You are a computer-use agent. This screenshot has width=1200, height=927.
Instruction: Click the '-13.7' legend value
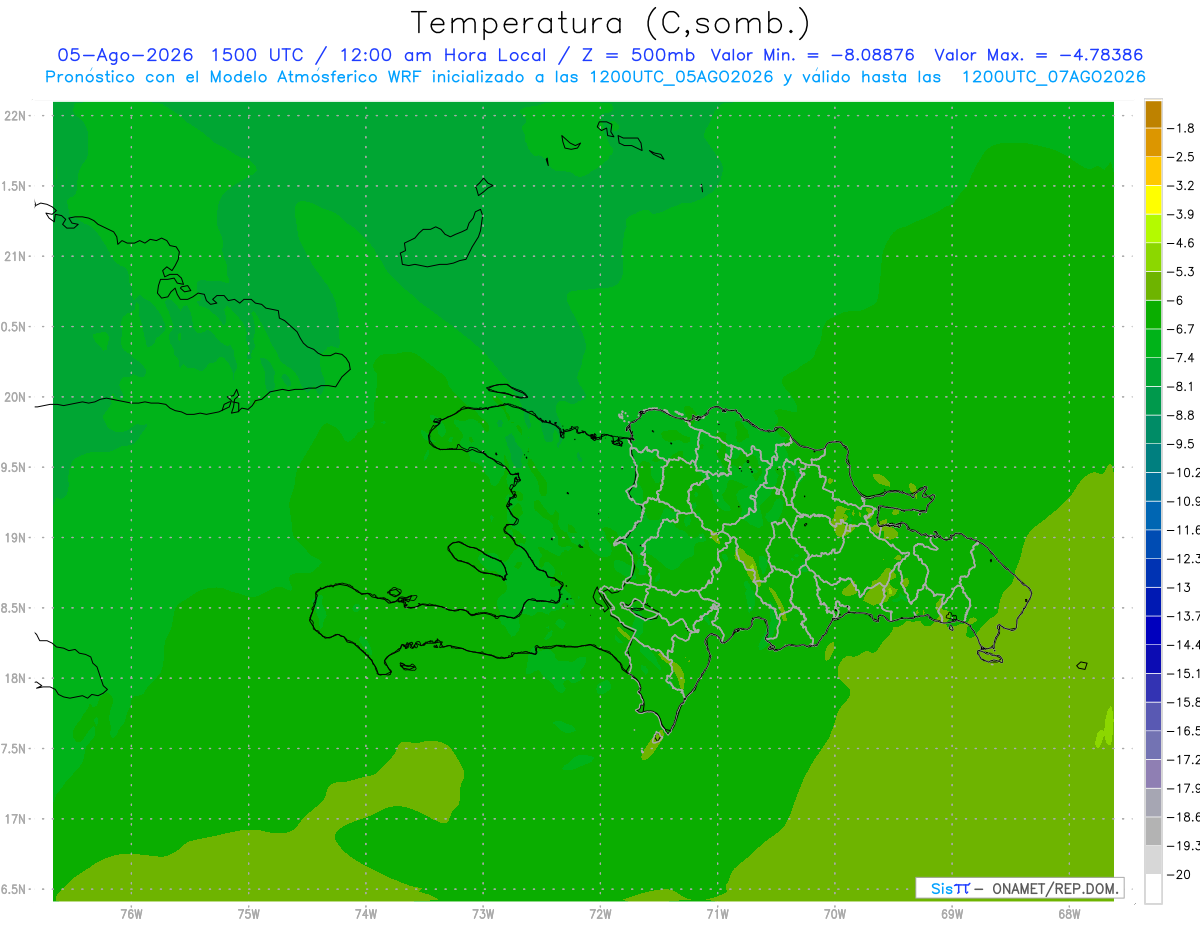click(1184, 615)
